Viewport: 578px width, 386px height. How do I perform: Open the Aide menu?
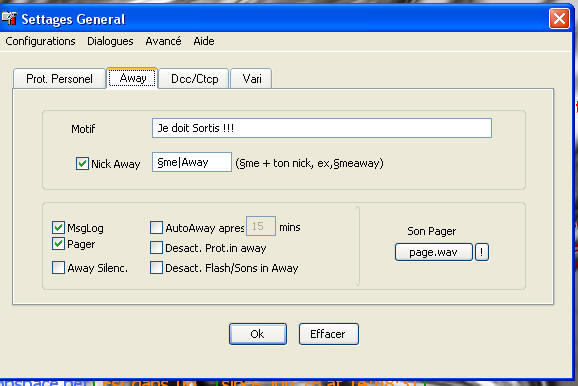[204, 41]
